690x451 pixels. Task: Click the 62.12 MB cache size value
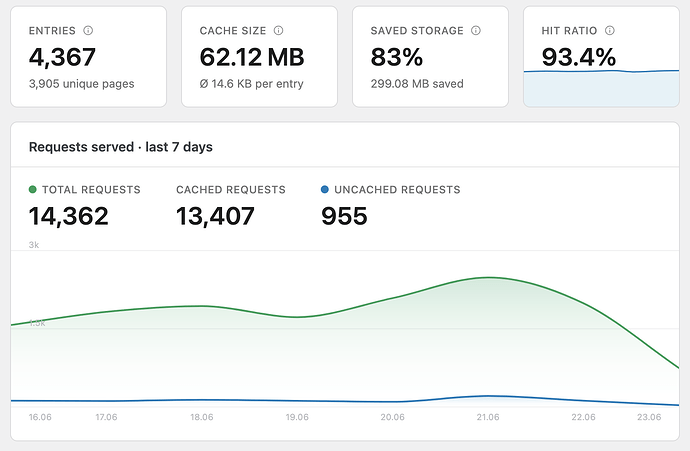[x=252, y=57]
